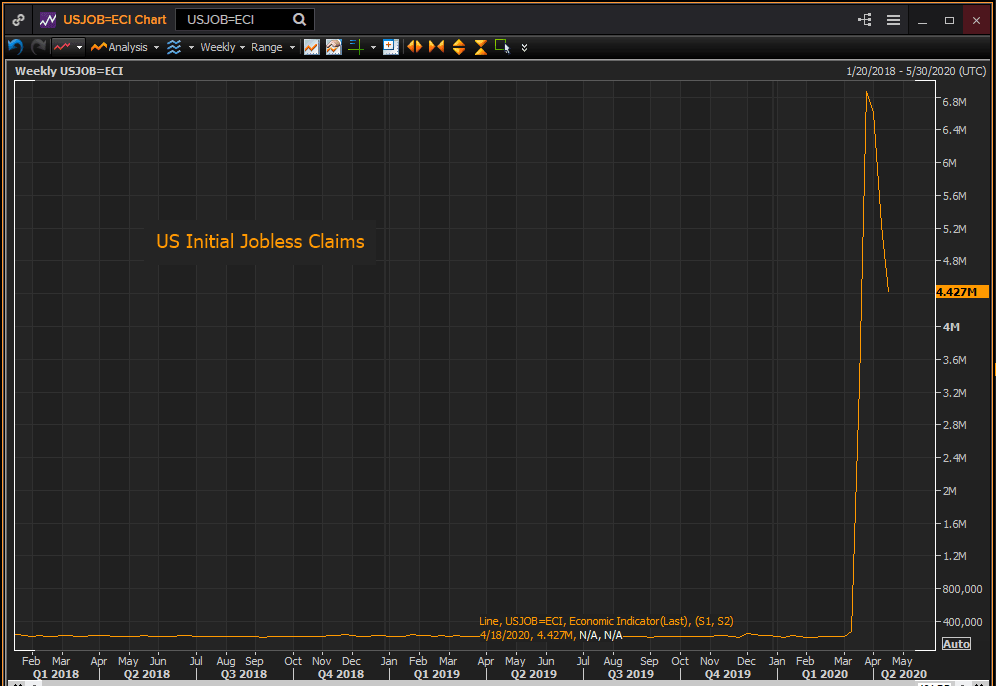Click the Q1 2018 axis label
This screenshot has height=686, width=996.
point(56,674)
